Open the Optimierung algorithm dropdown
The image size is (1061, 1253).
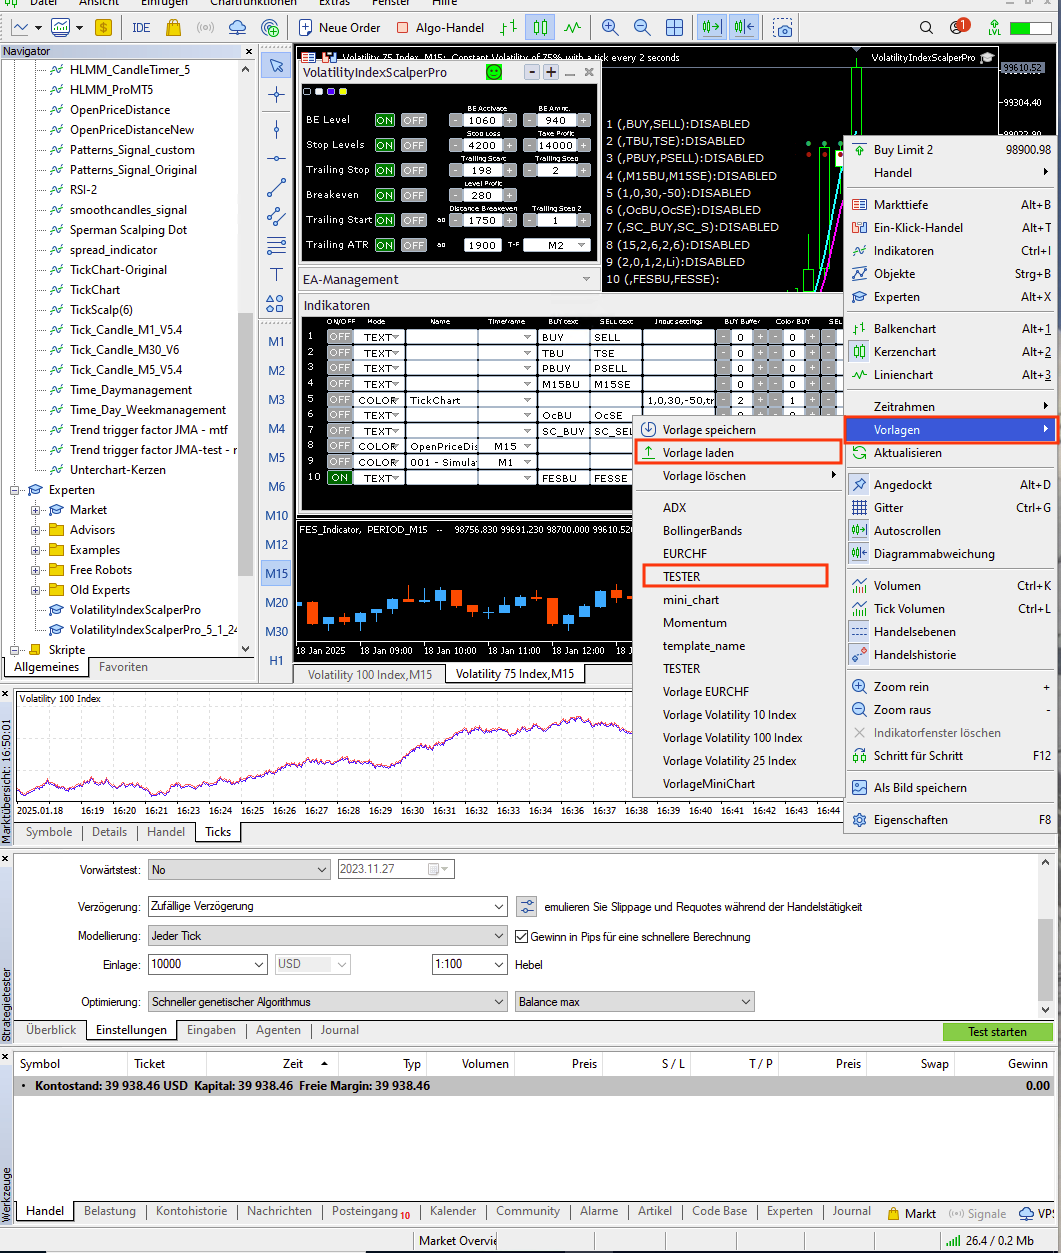328,1002
